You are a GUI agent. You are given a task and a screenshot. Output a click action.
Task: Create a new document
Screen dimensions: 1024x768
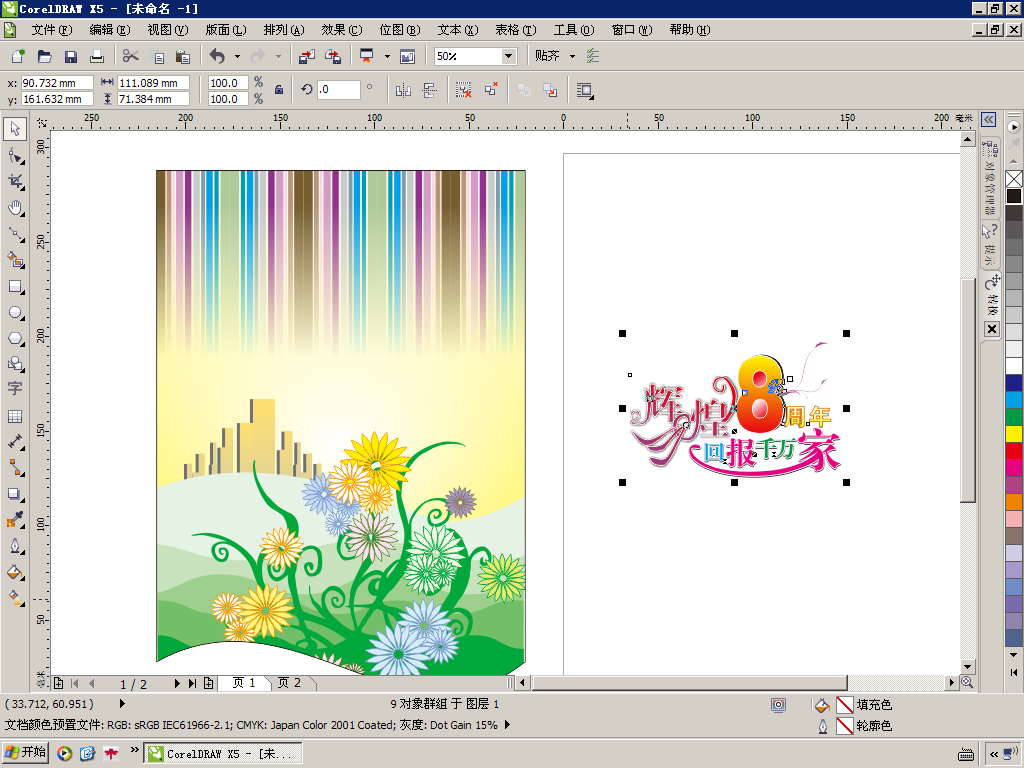pos(18,56)
